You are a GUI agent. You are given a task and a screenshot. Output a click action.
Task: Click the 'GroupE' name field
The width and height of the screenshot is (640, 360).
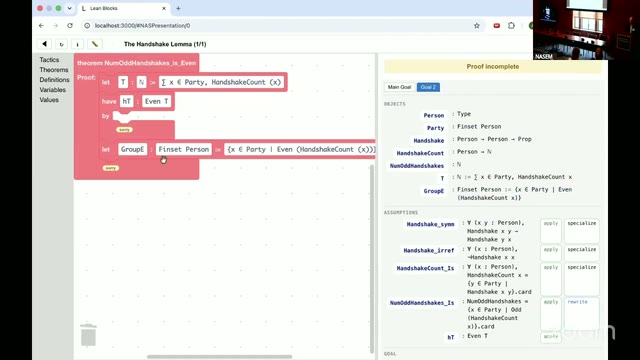(x=132, y=149)
